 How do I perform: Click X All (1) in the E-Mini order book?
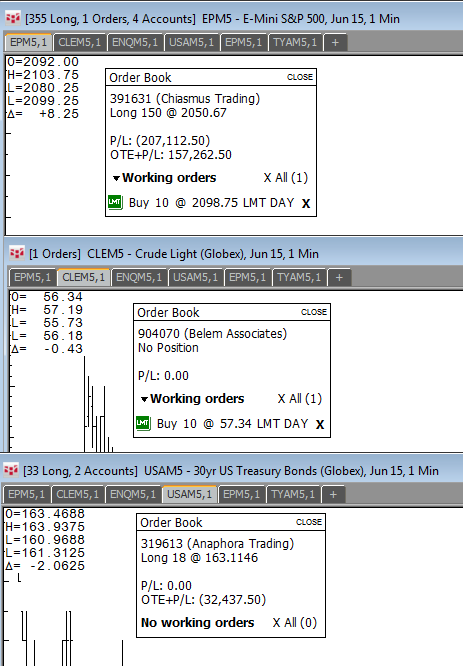coord(286,178)
